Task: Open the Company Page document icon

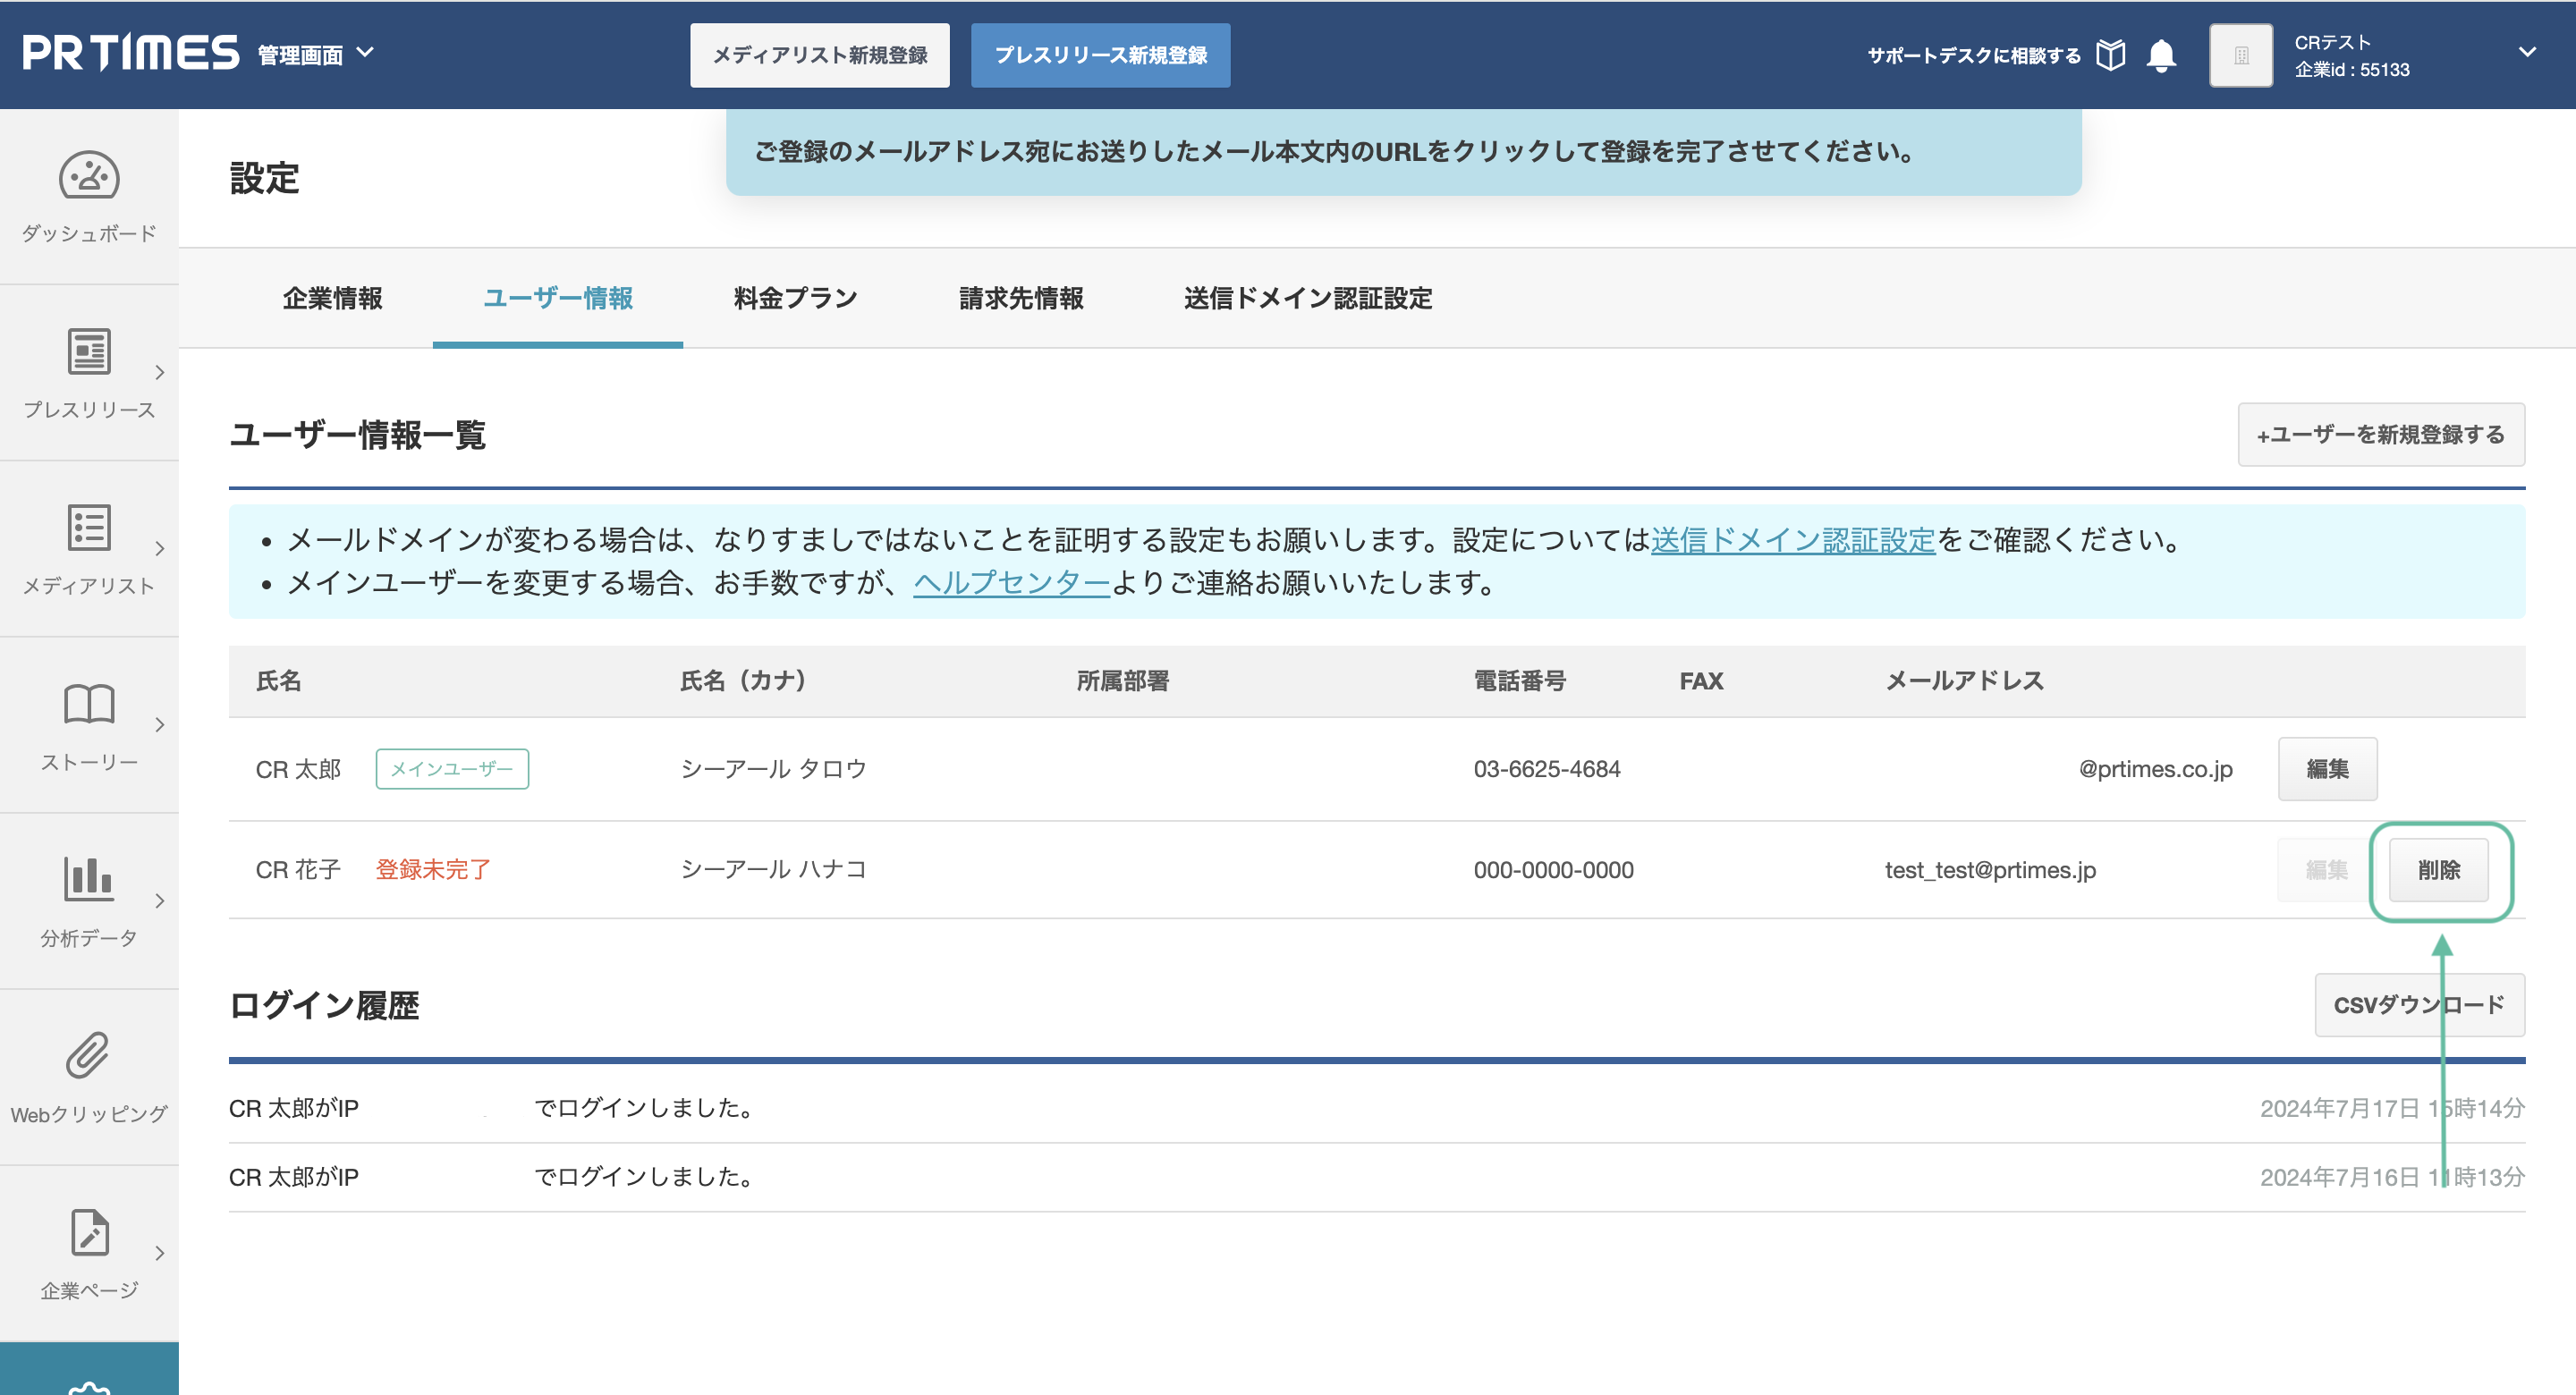Action: point(89,1232)
